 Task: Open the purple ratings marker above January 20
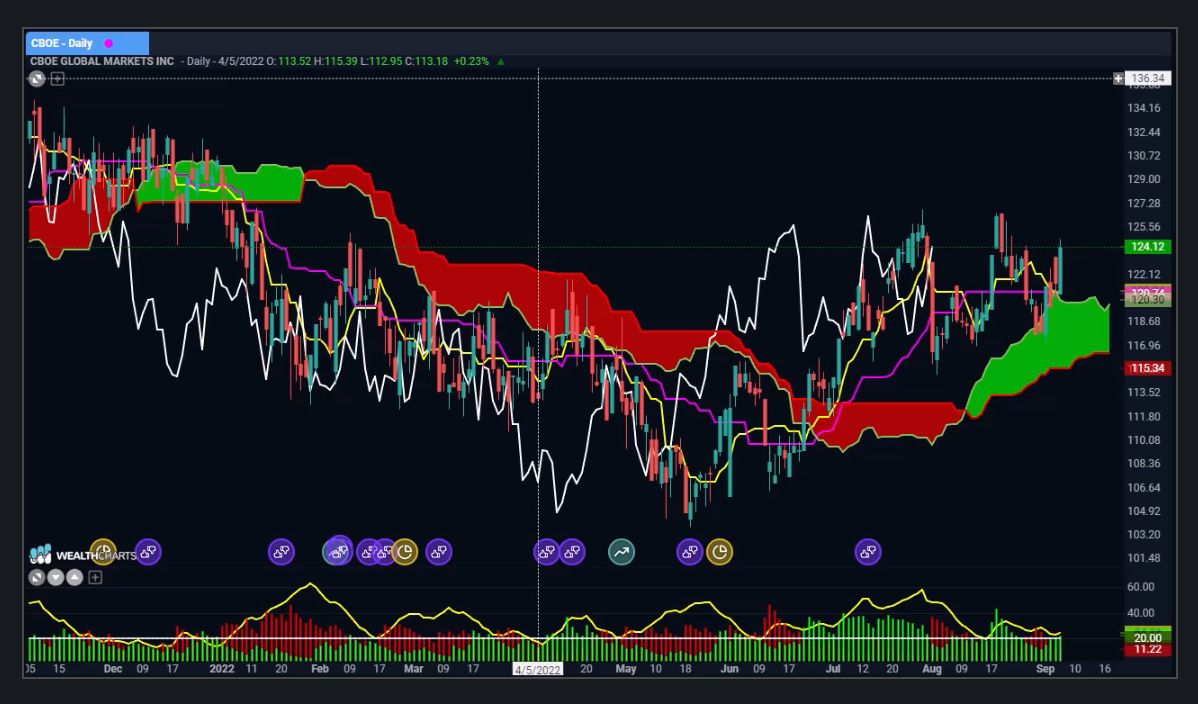(281, 551)
